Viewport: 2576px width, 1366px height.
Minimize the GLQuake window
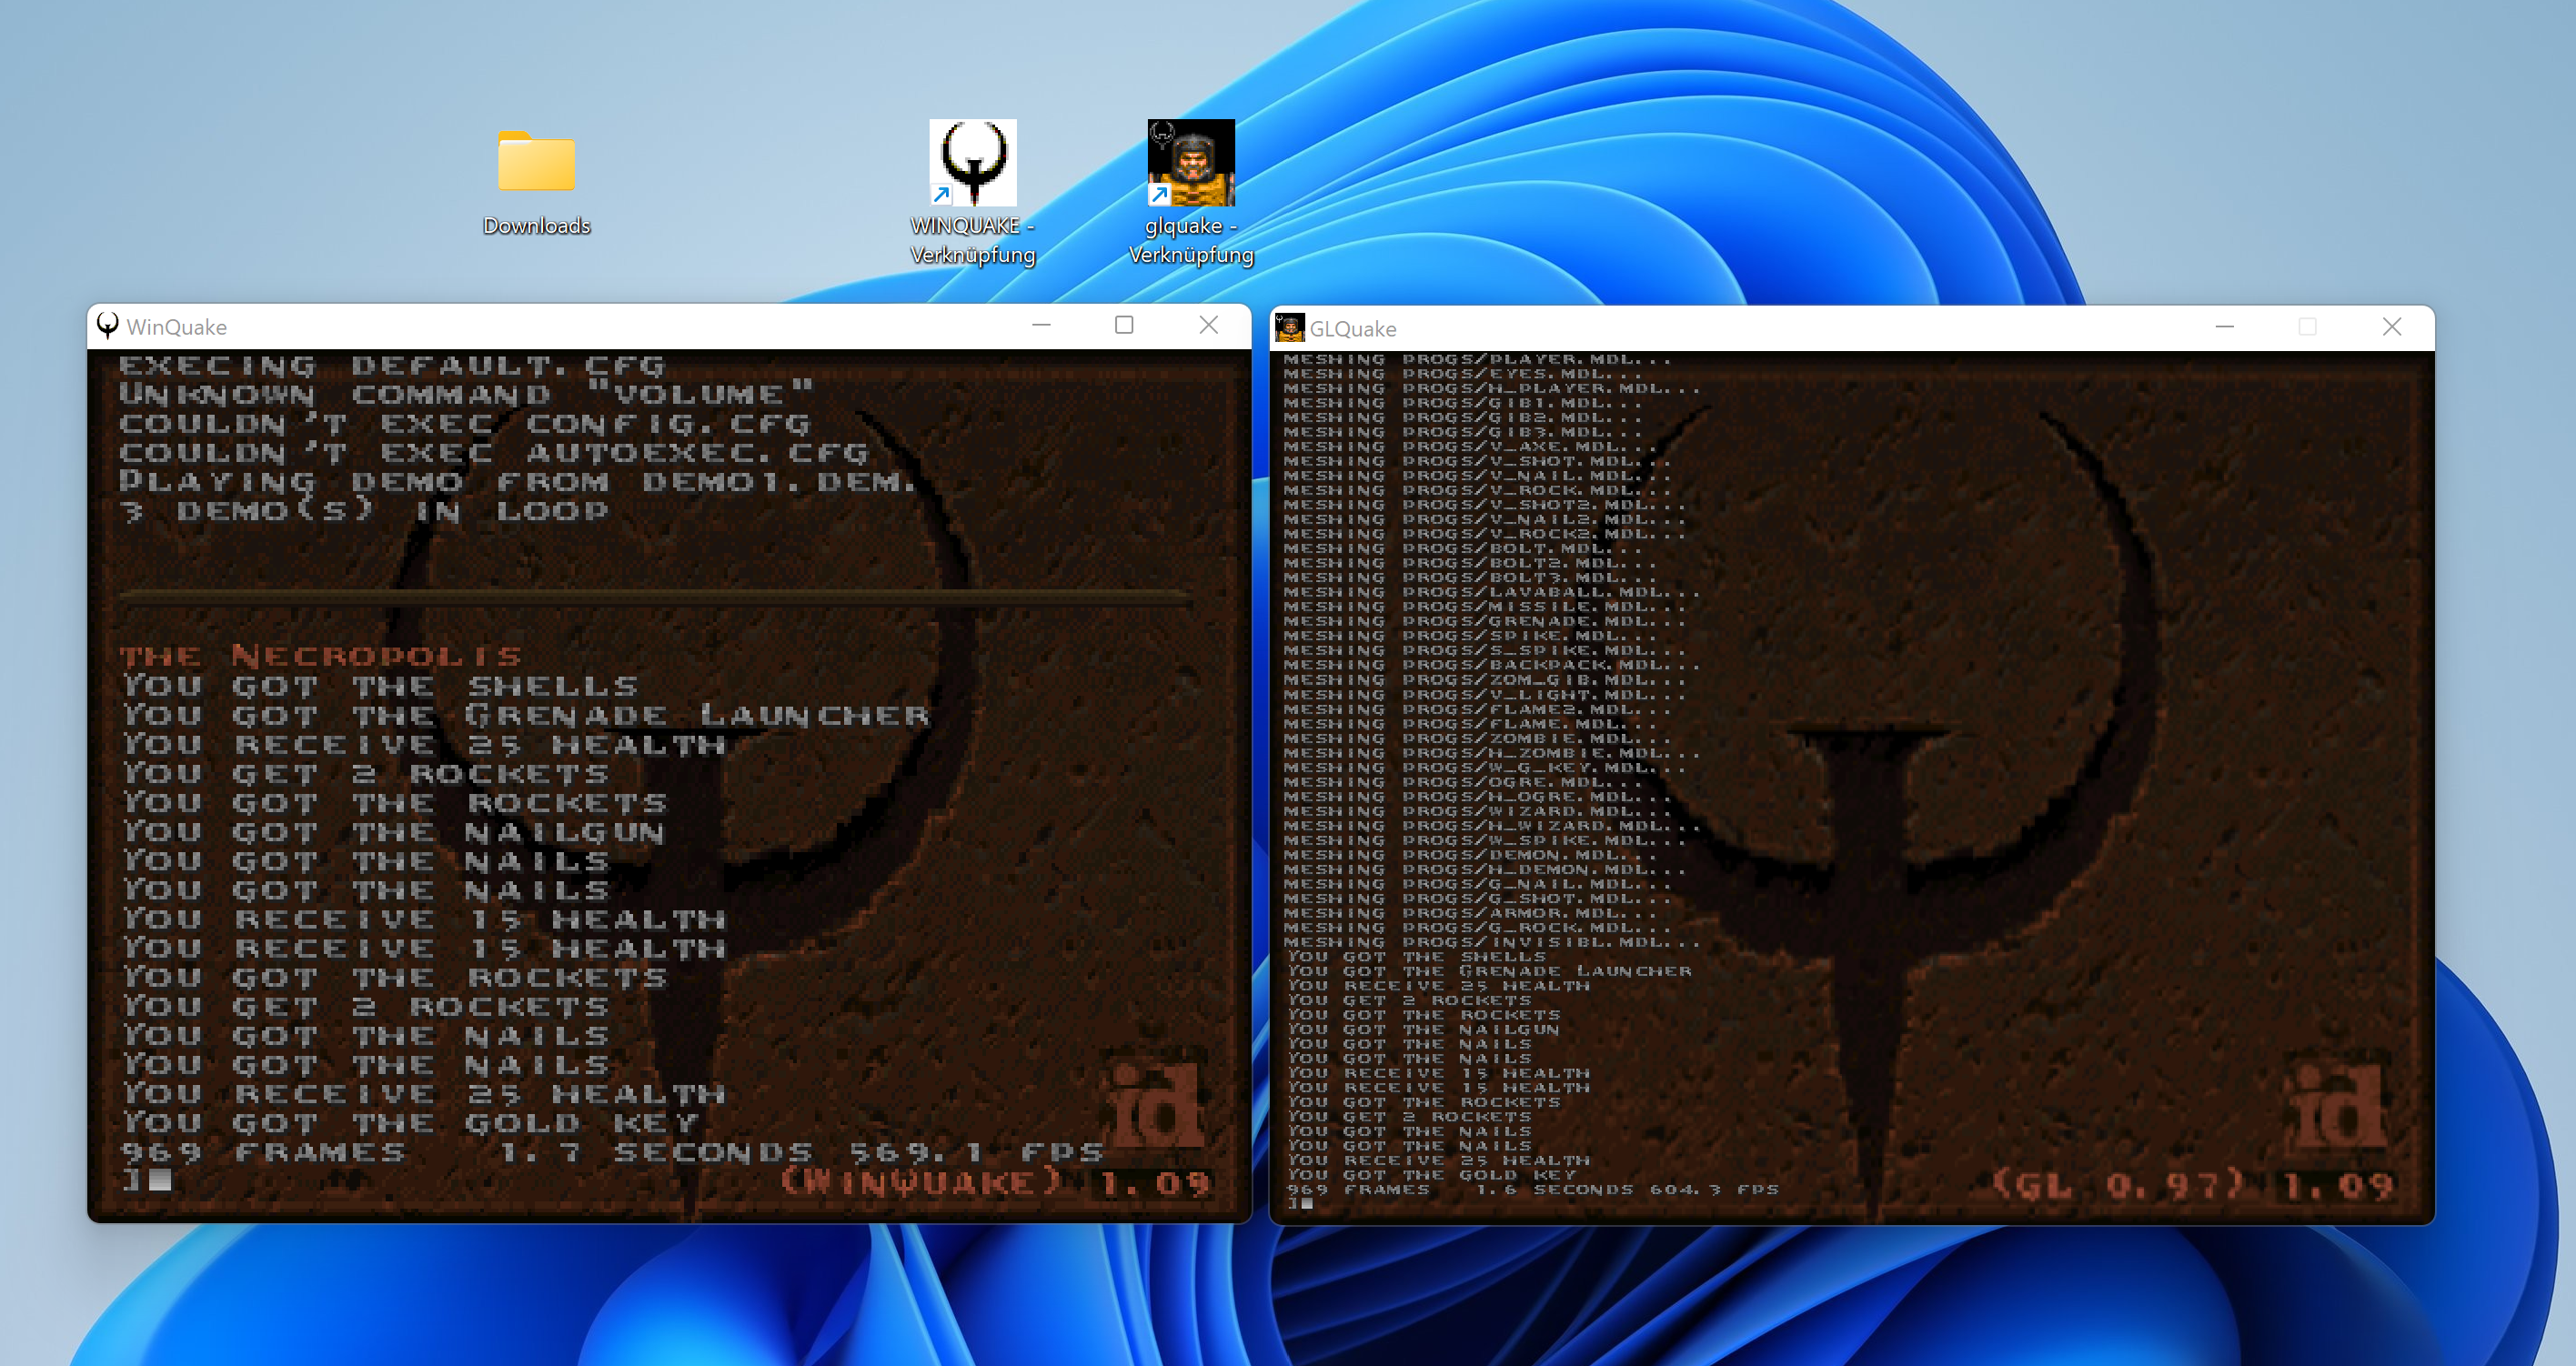click(2224, 327)
